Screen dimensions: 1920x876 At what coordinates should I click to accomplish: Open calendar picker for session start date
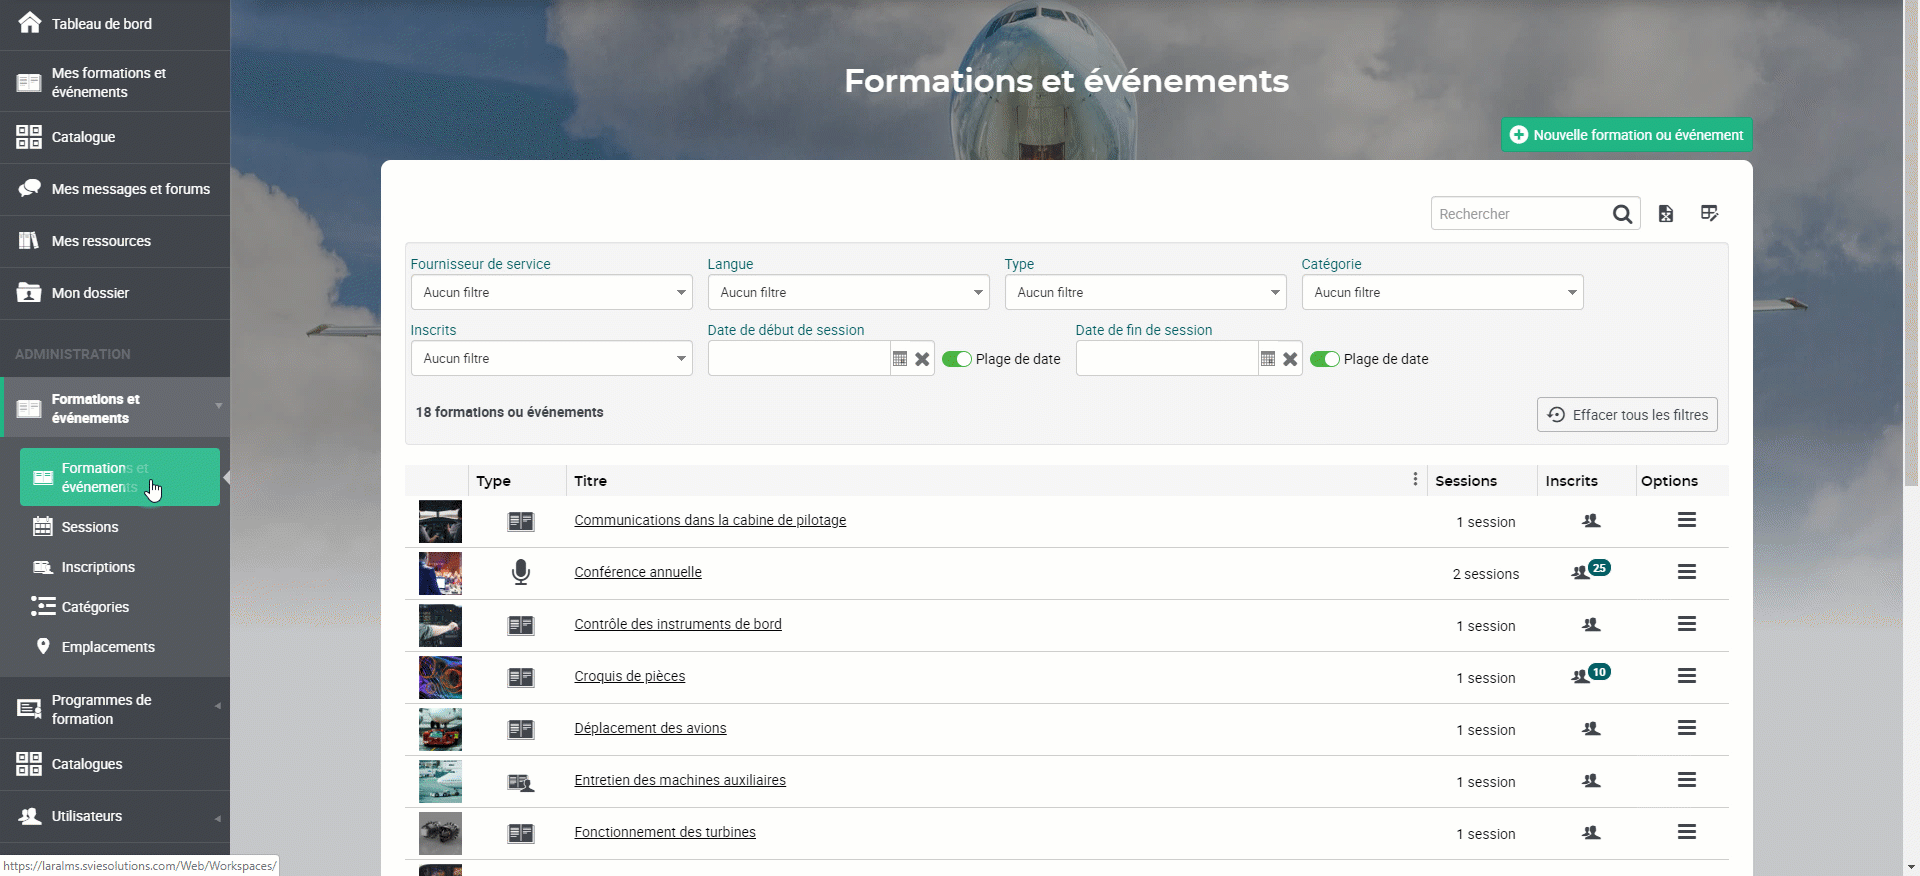pos(900,359)
